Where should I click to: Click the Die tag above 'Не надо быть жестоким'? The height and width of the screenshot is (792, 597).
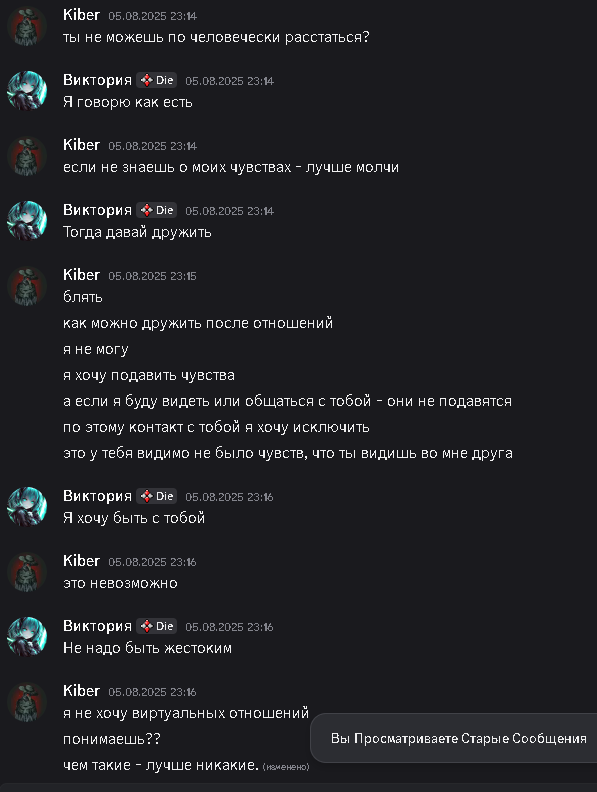(x=157, y=626)
